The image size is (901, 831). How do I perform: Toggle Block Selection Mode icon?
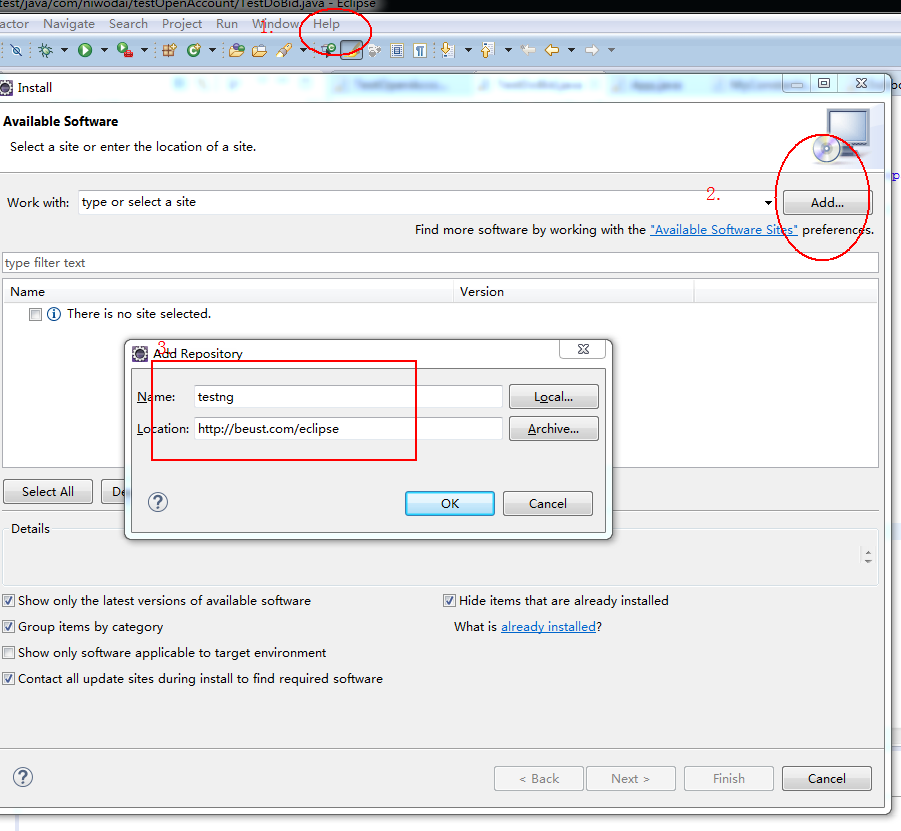(397, 51)
